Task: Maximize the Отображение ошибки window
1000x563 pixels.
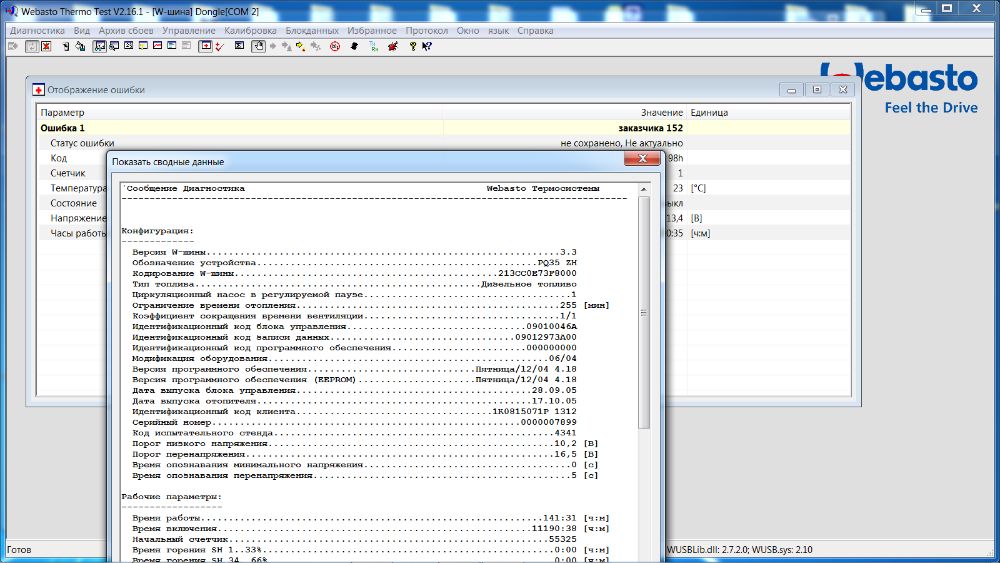Action: click(817, 90)
